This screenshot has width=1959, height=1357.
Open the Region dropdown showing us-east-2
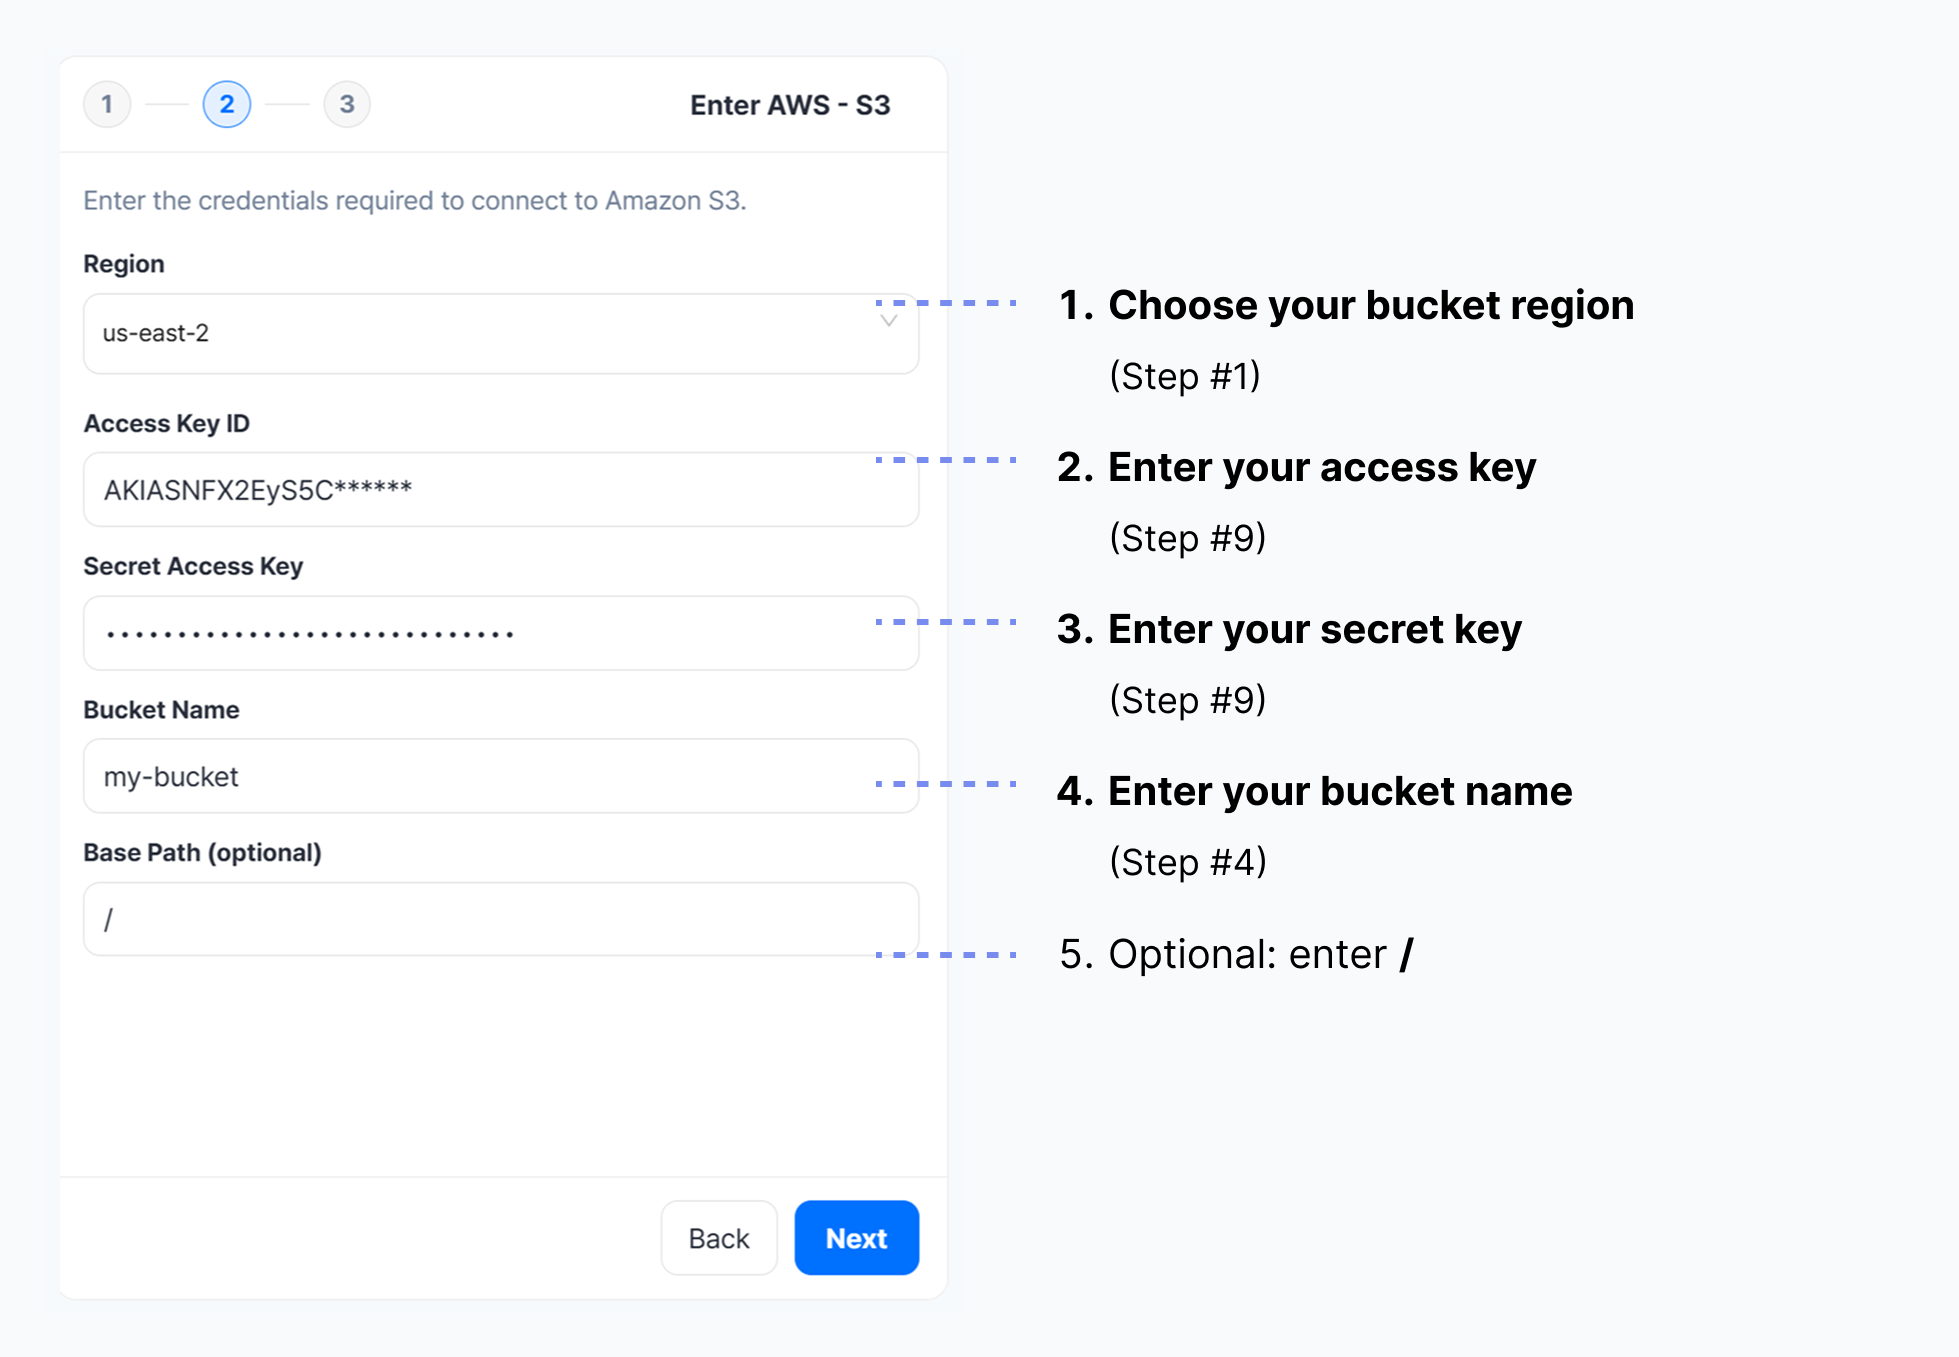pos(480,334)
